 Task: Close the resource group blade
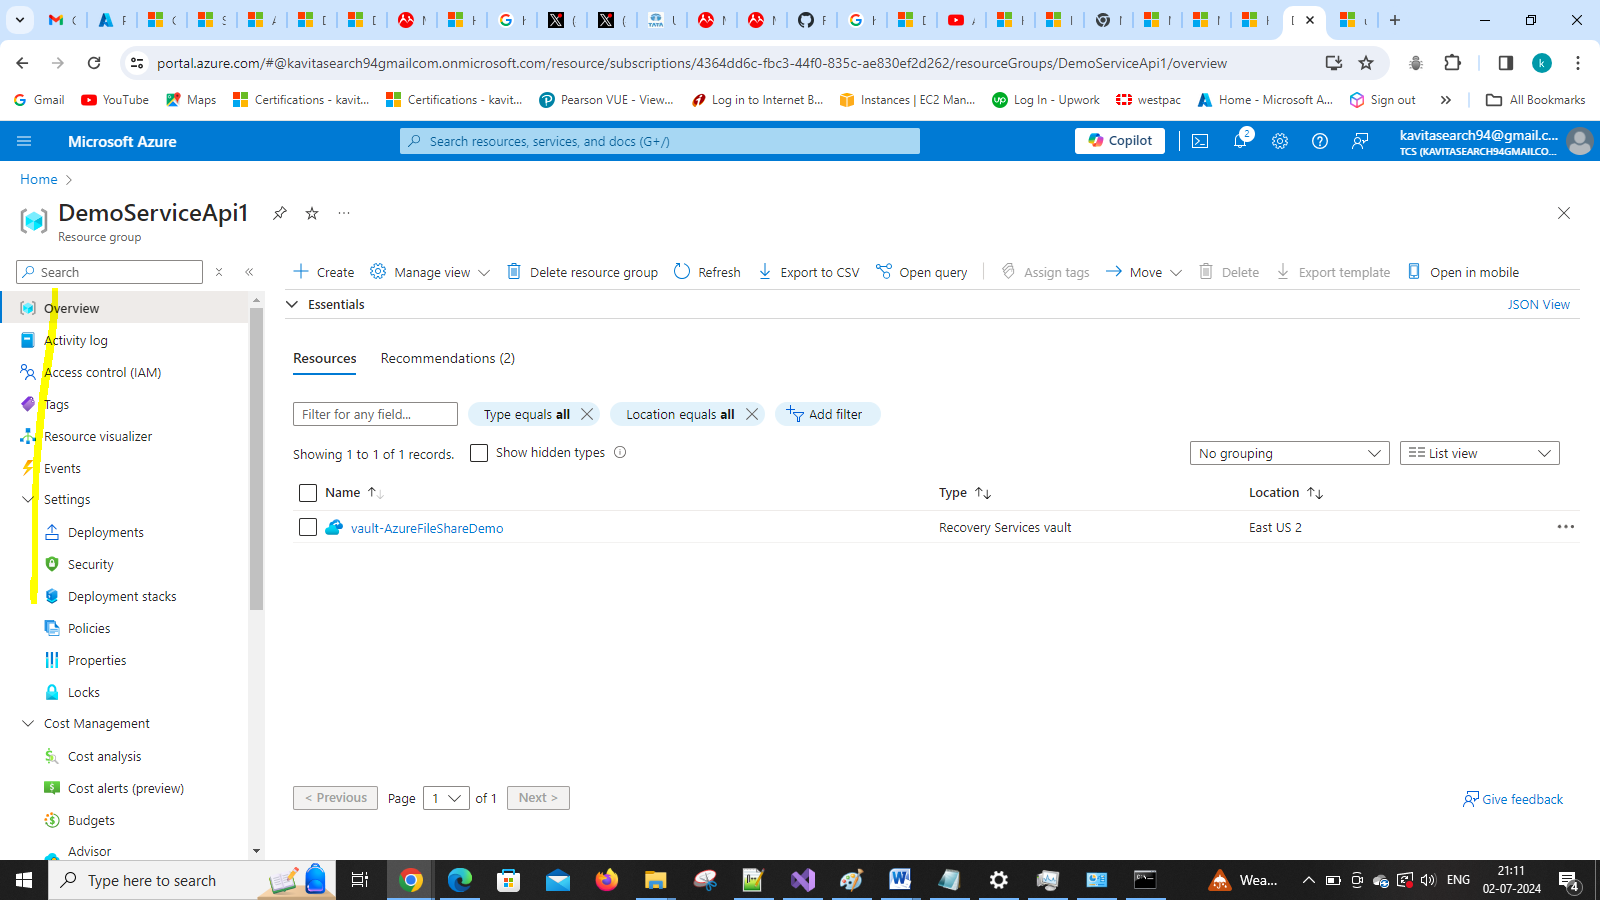1564,213
